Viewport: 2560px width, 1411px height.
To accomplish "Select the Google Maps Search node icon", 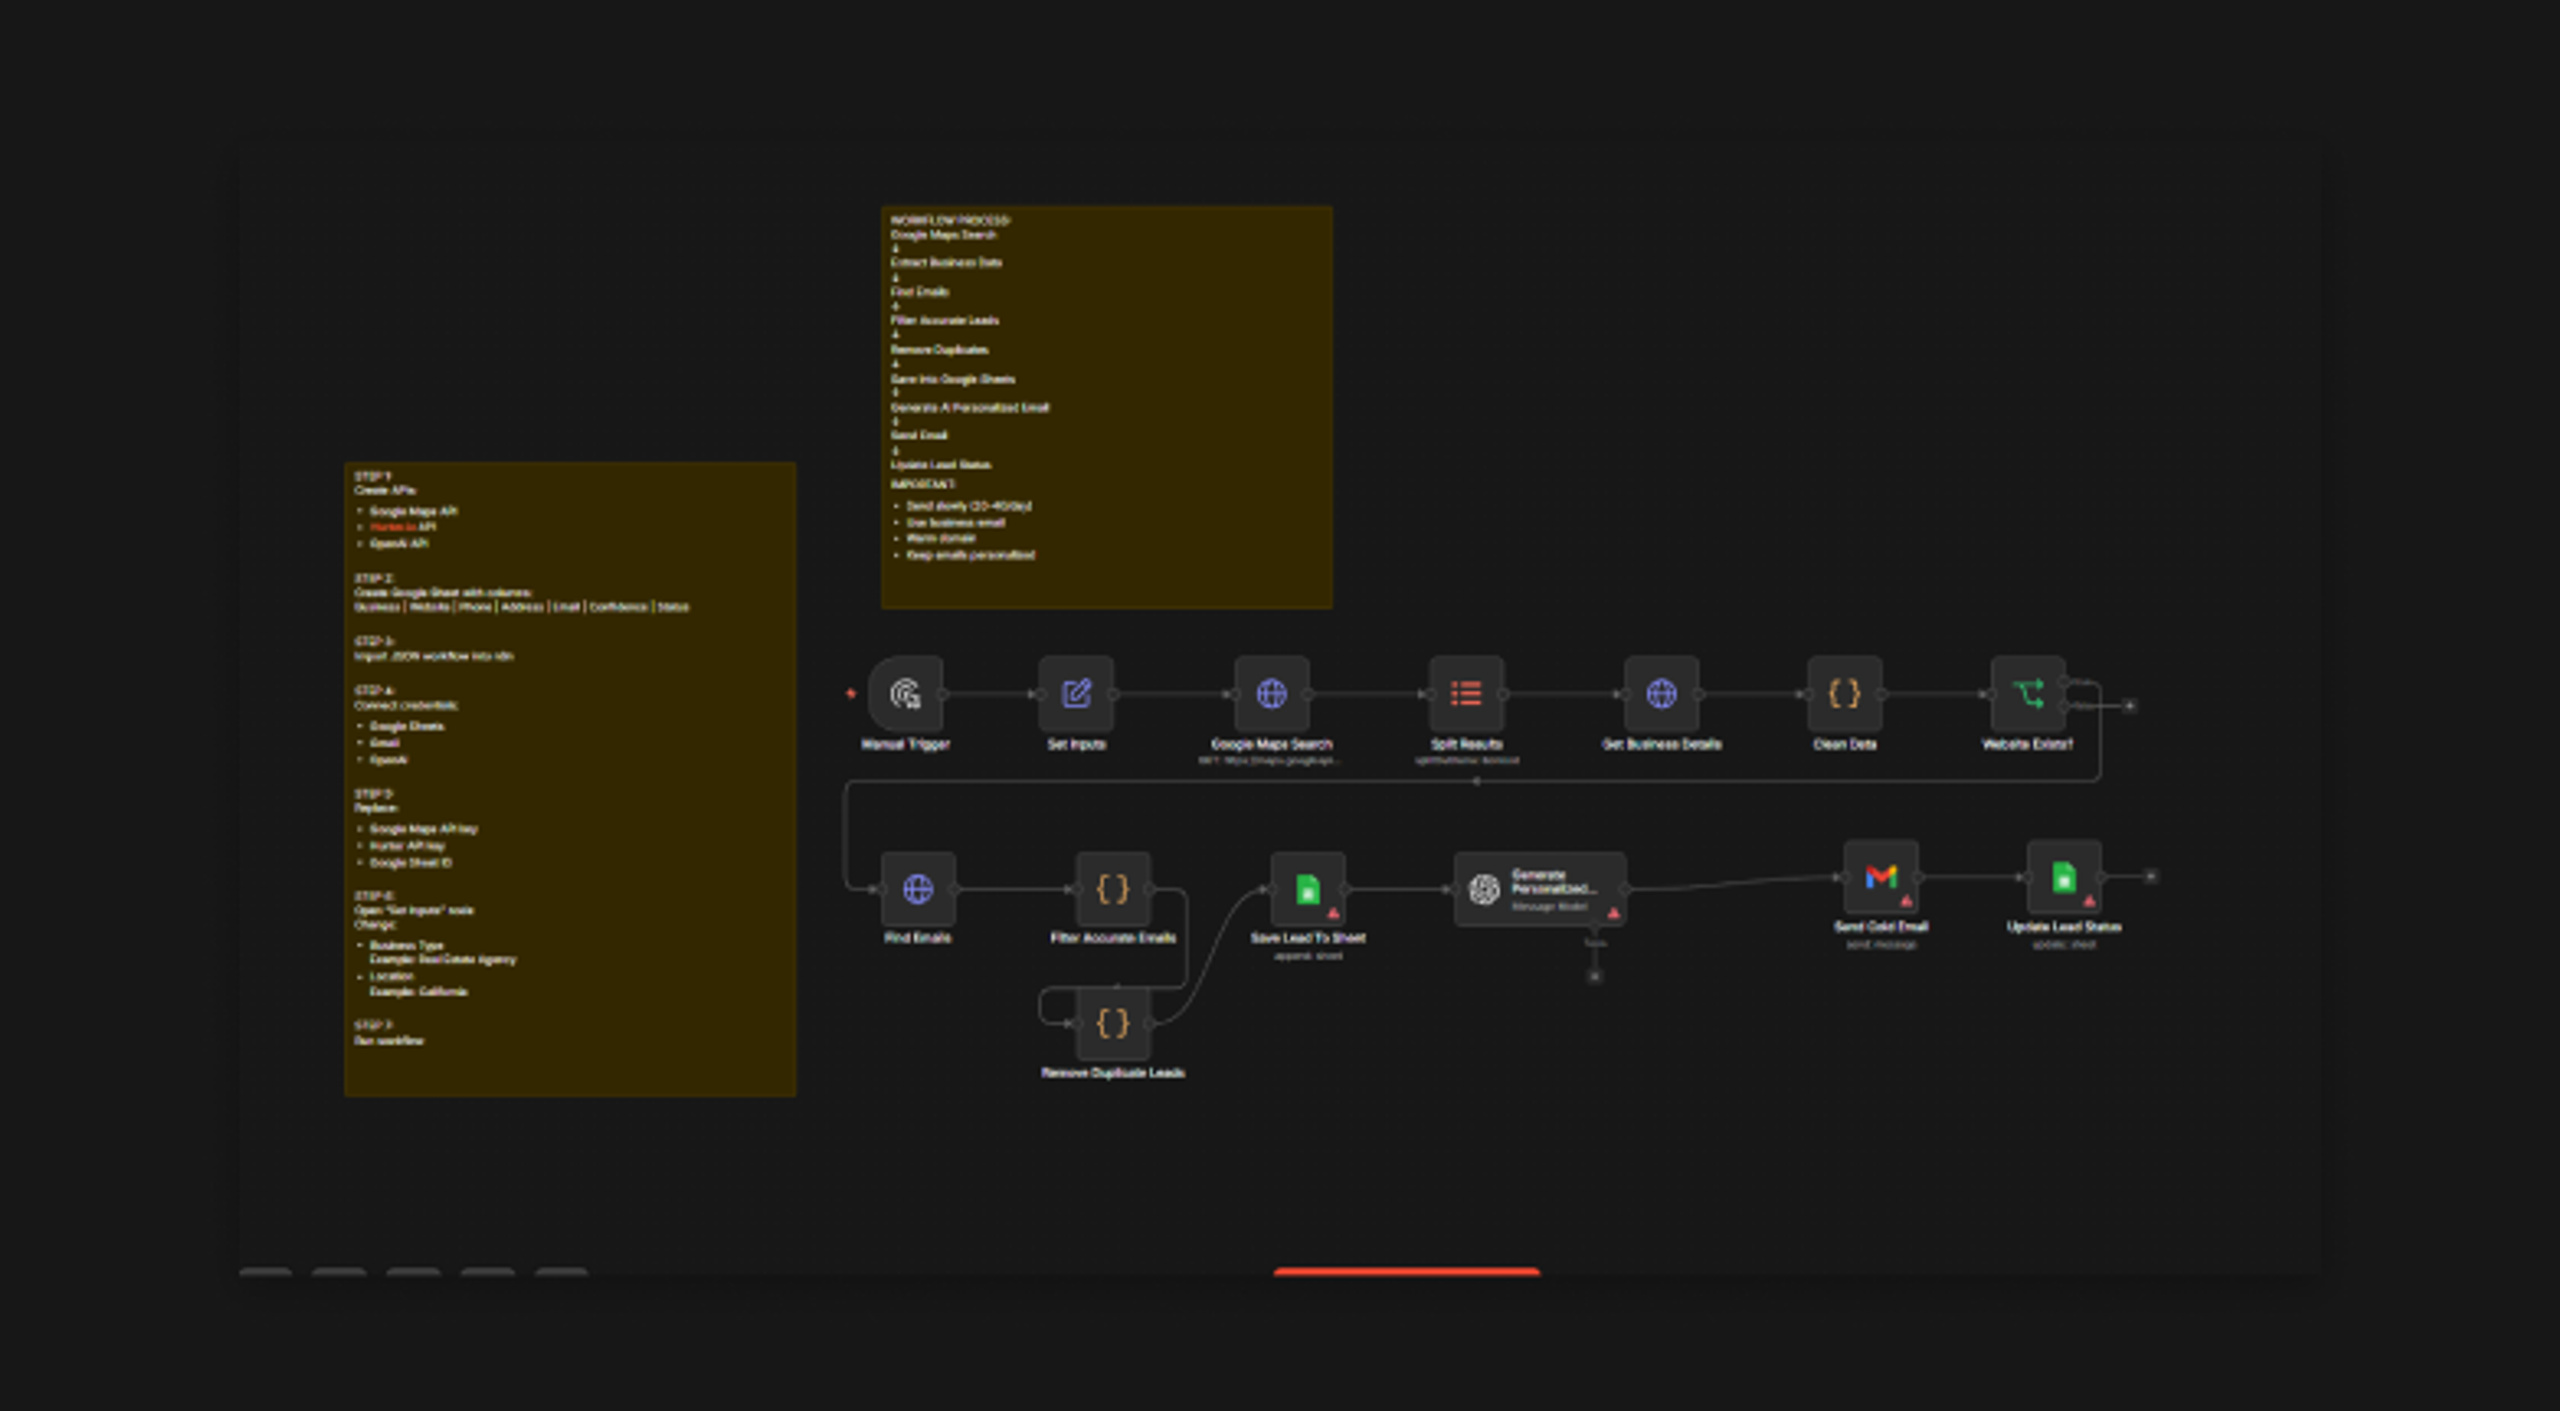I will point(1271,693).
